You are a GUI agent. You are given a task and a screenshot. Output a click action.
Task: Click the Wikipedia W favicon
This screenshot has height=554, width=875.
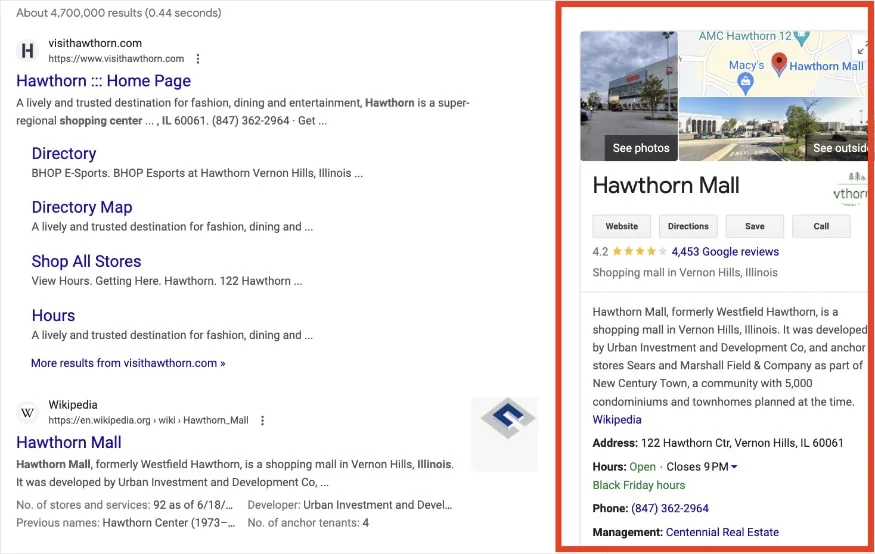[27, 412]
